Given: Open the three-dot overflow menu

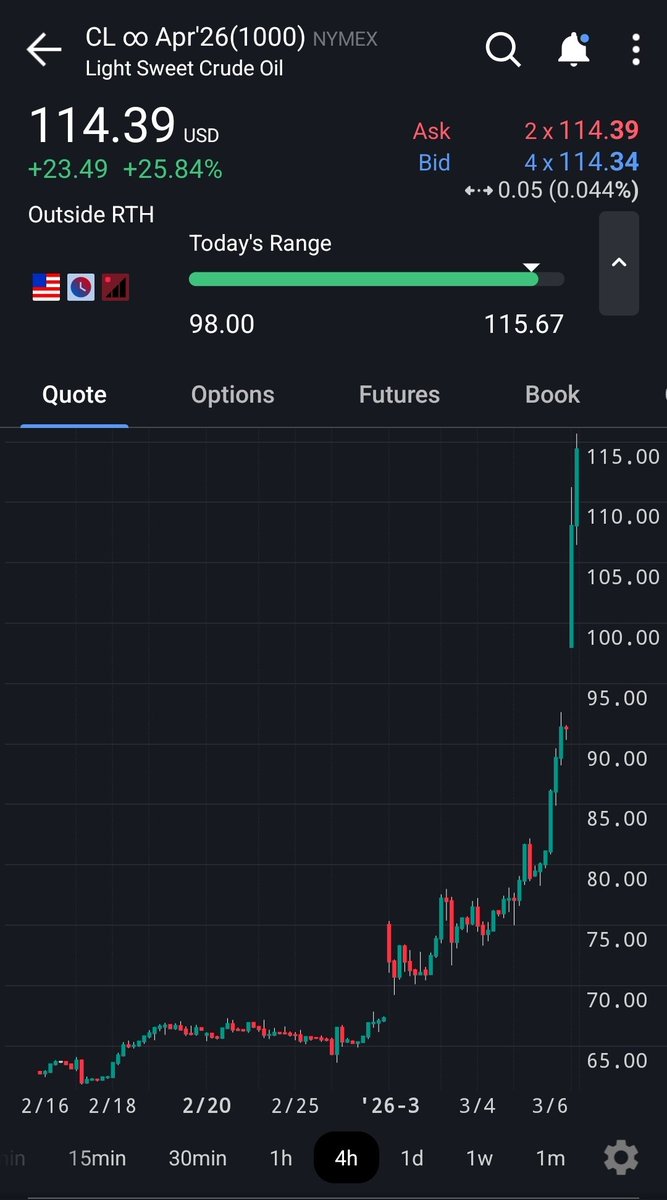Looking at the screenshot, I should point(636,49).
